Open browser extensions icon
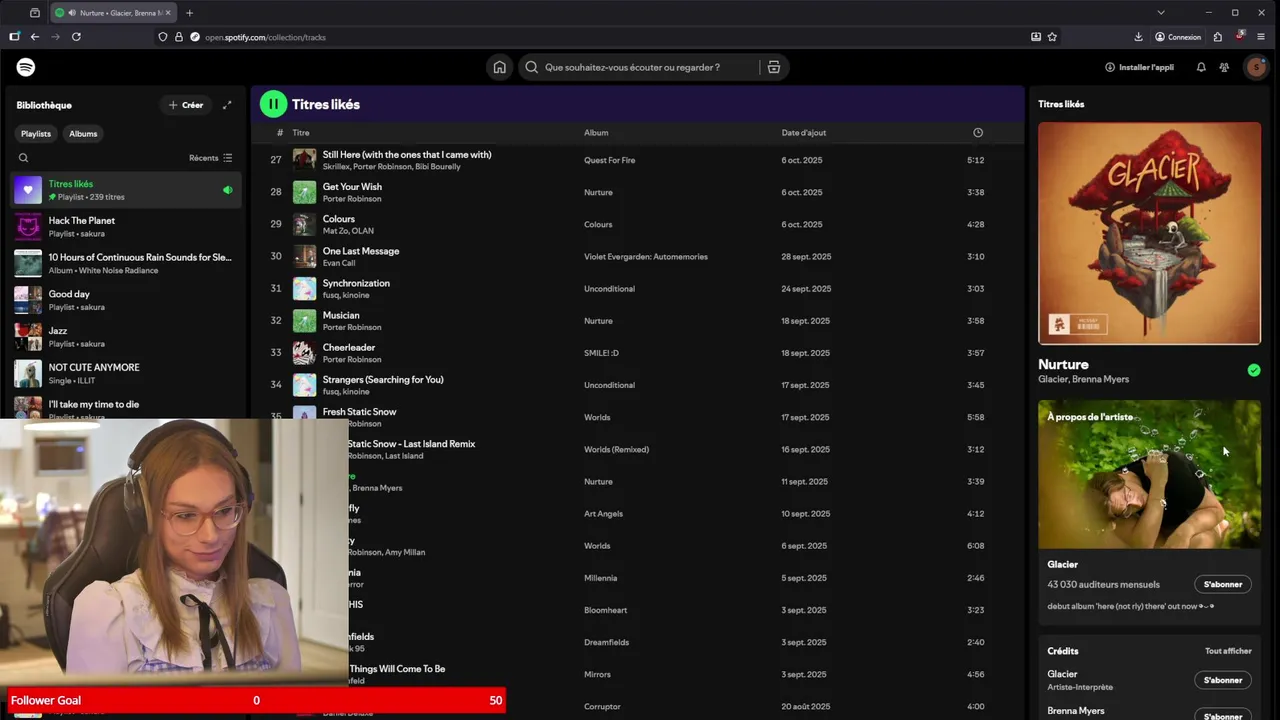Image resolution: width=1280 pixels, height=720 pixels. pos(1218,37)
